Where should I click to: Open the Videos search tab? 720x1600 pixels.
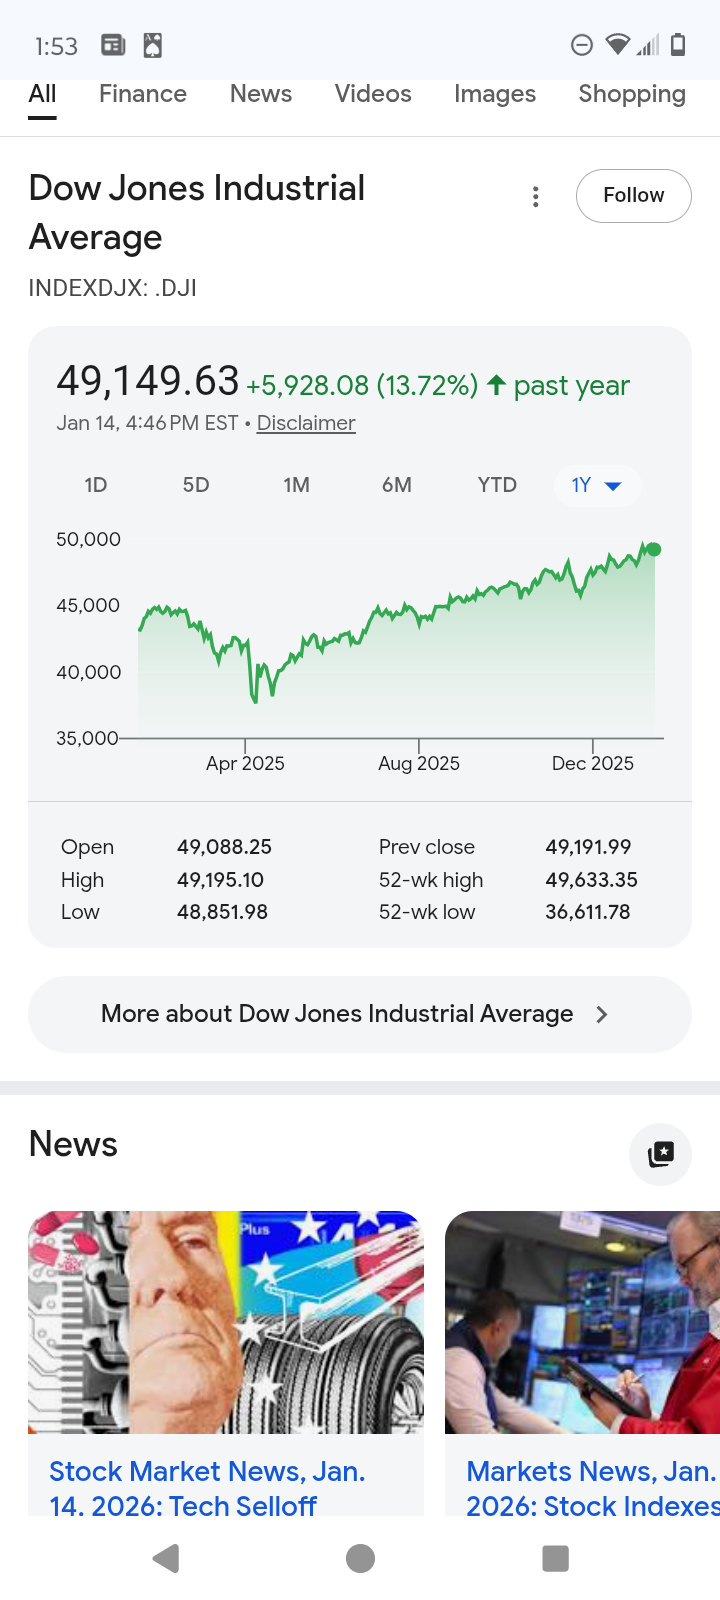(373, 94)
